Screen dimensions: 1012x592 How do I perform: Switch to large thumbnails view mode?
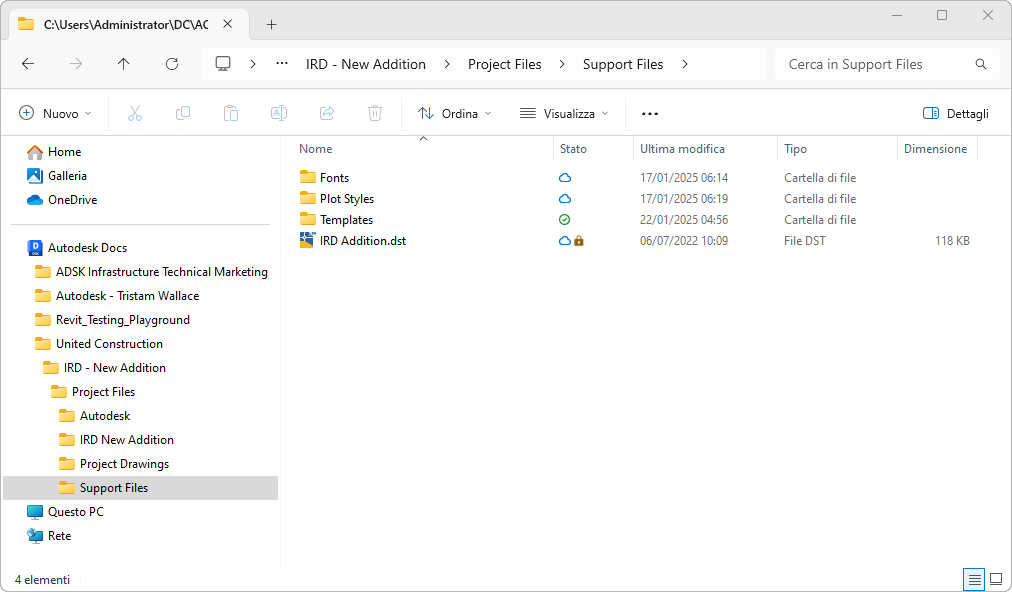[996, 579]
